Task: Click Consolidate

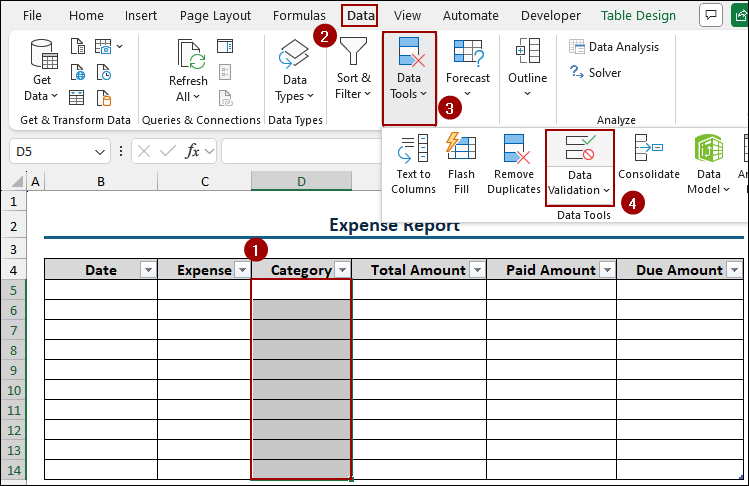Action: click(x=649, y=158)
